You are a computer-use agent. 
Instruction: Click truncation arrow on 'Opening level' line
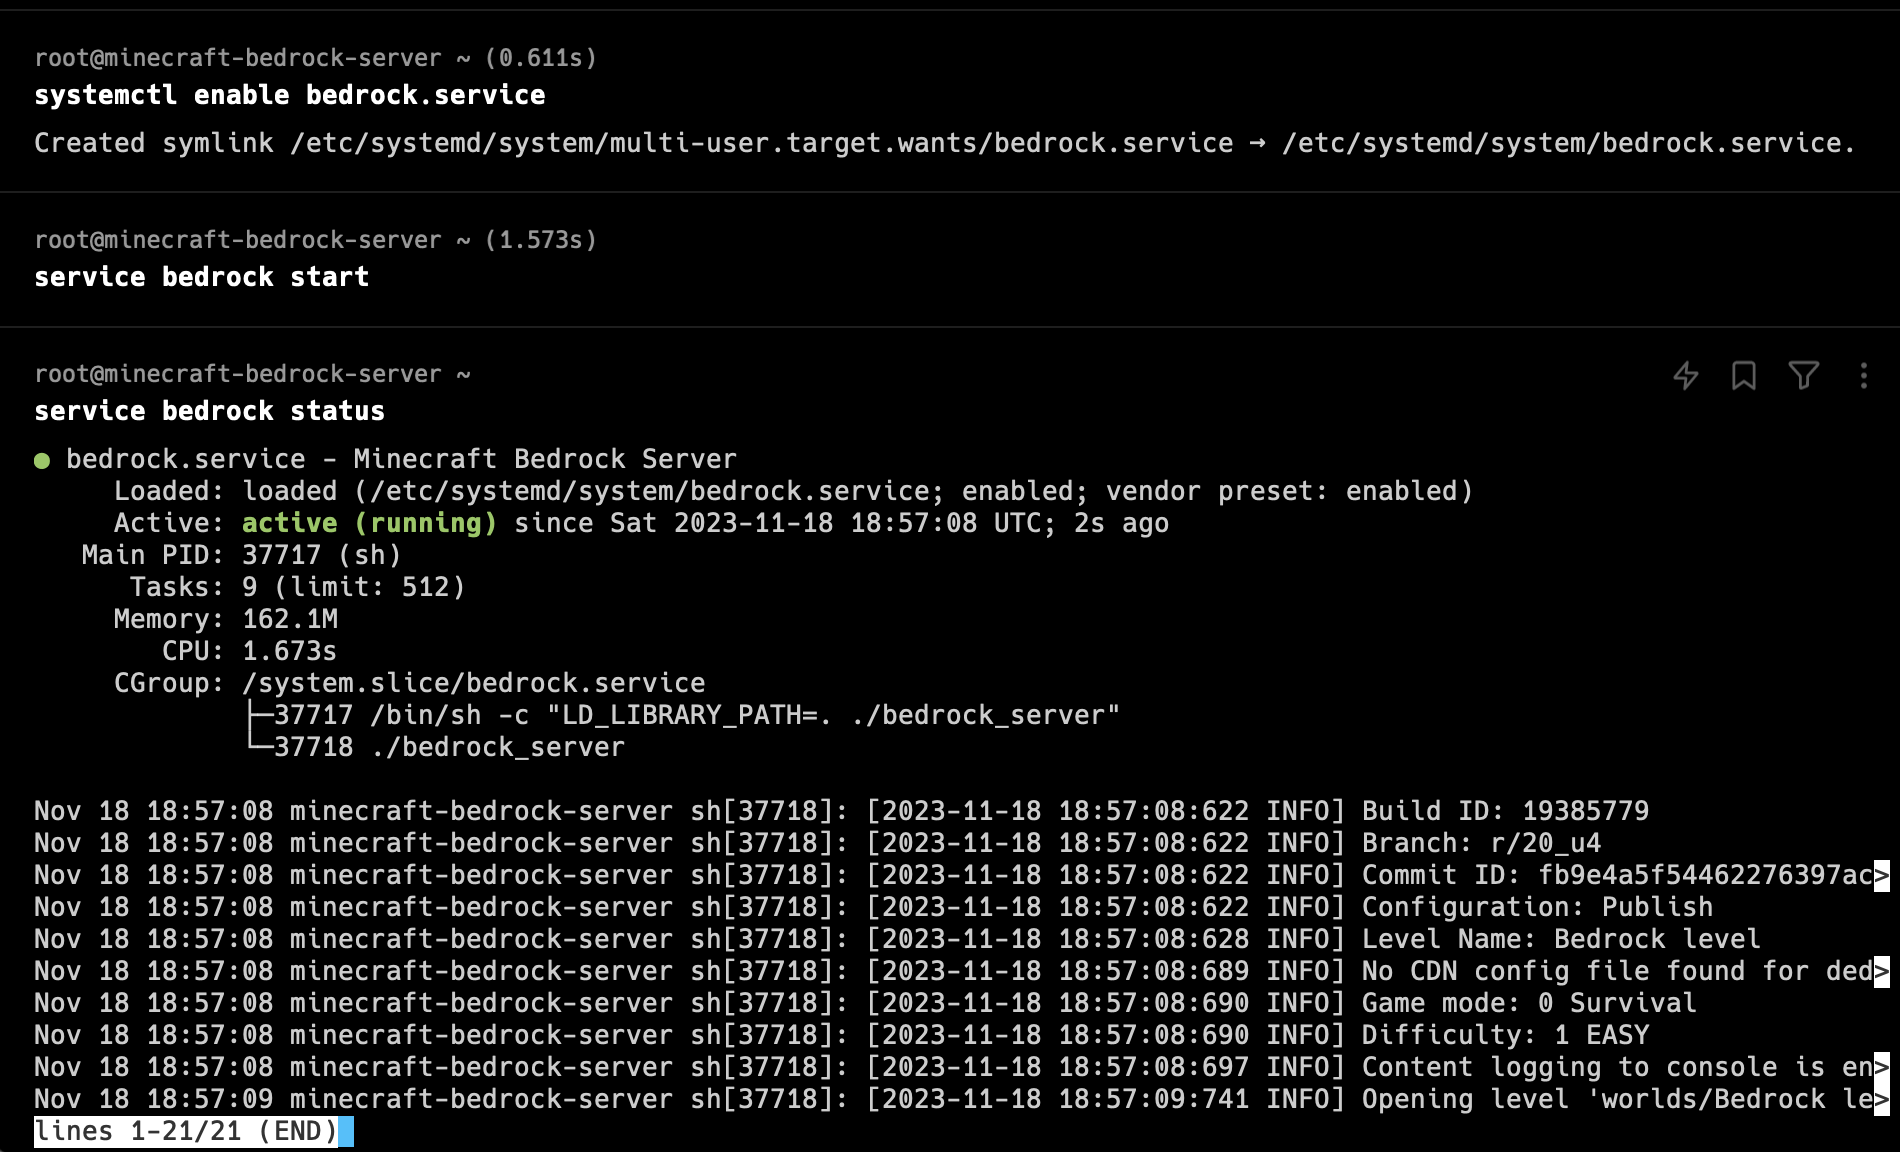[x=1882, y=1099]
